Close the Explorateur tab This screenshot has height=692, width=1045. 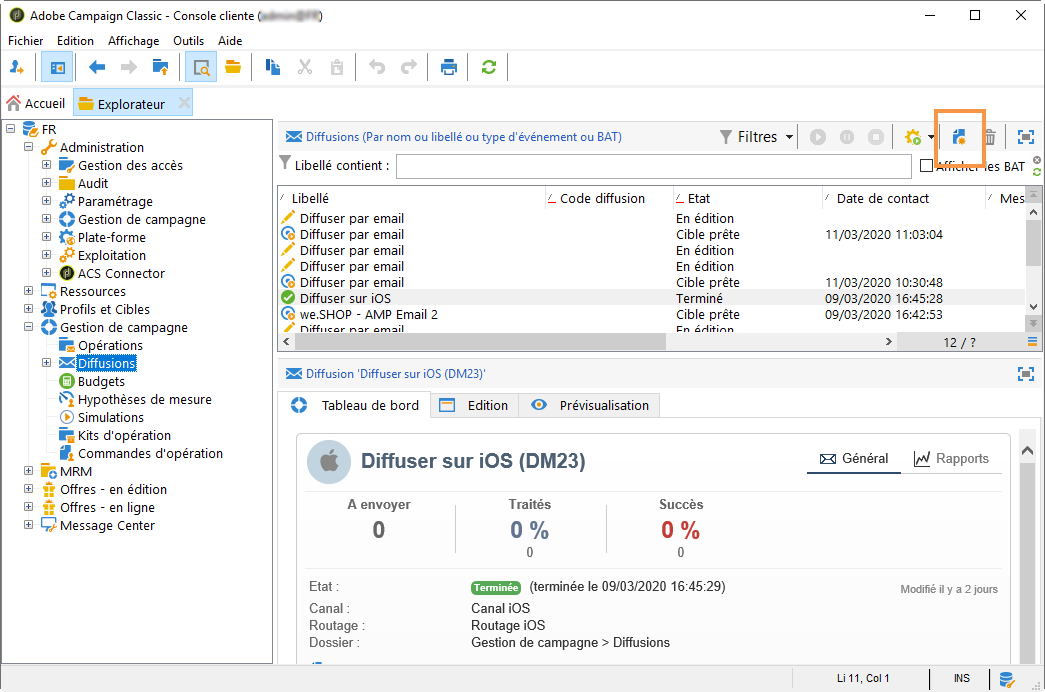[185, 103]
